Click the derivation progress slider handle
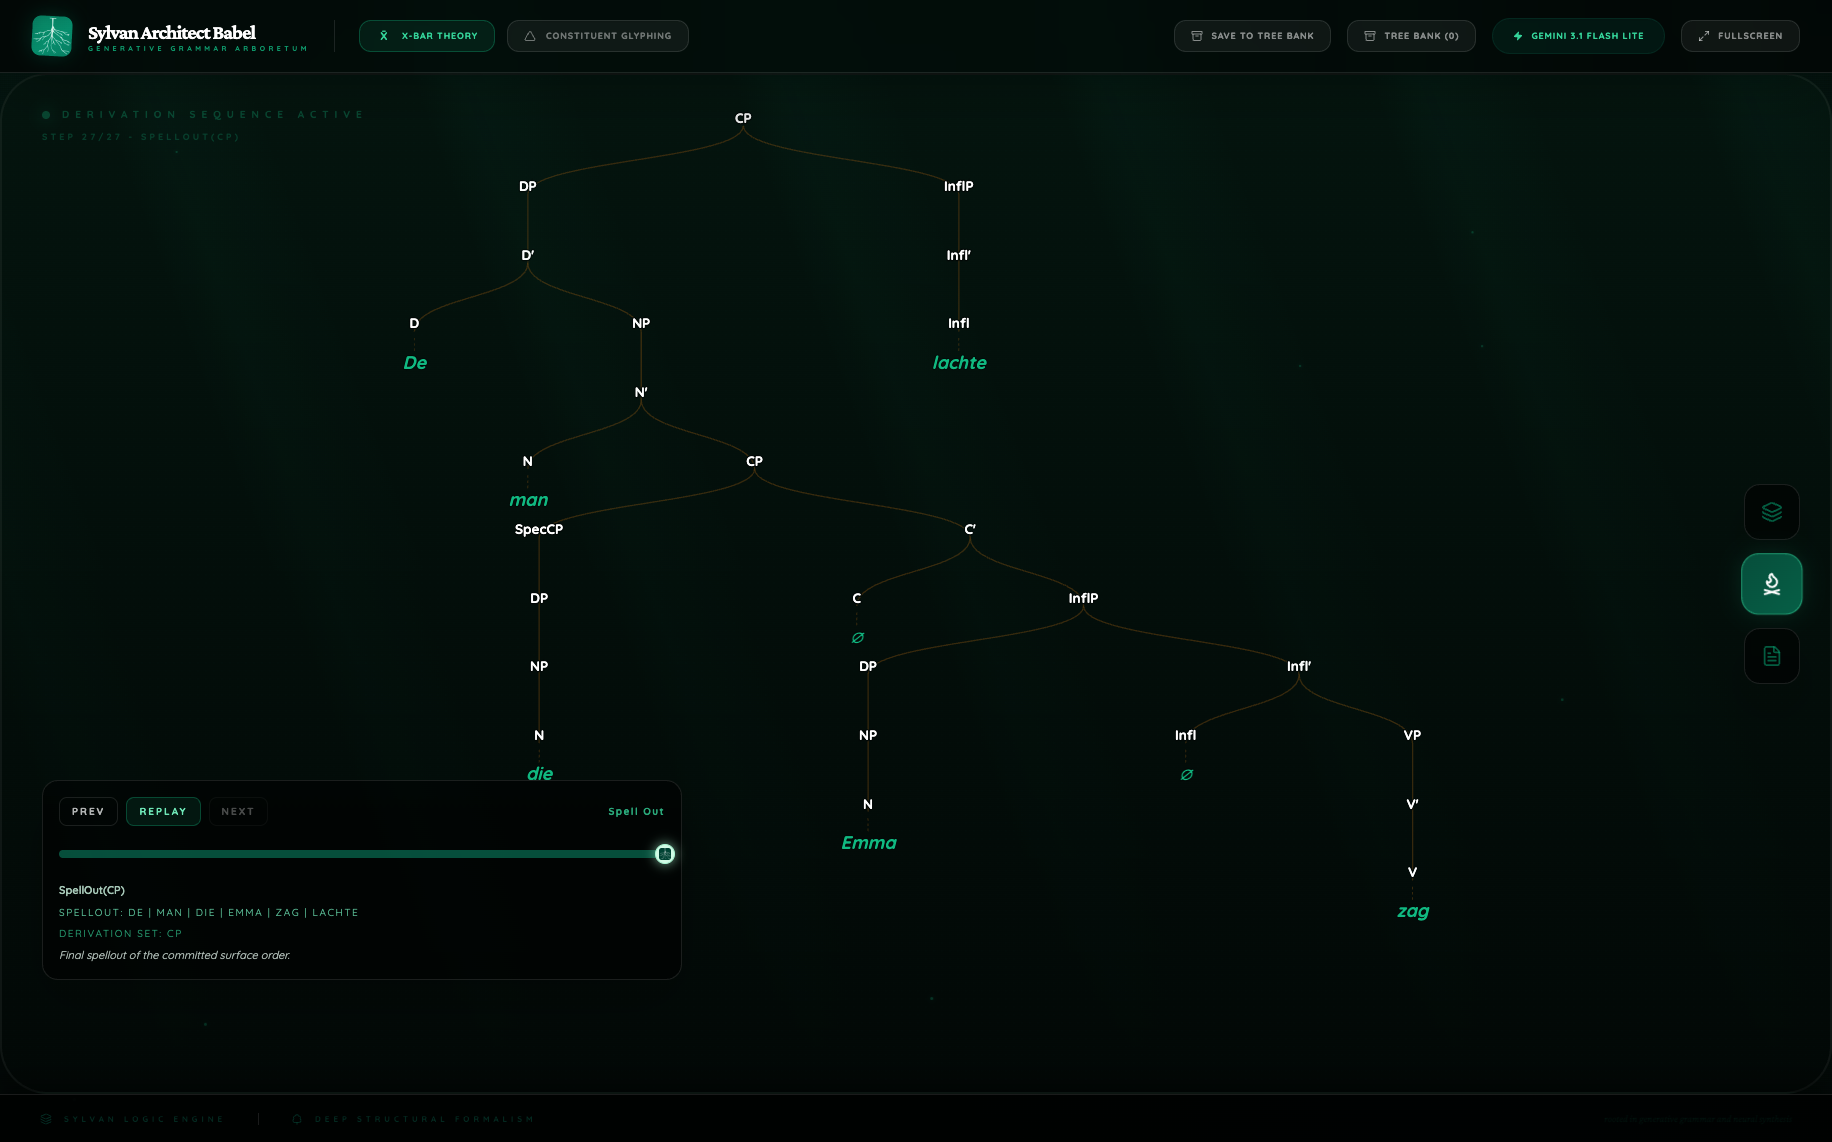1832x1142 pixels. [x=665, y=854]
